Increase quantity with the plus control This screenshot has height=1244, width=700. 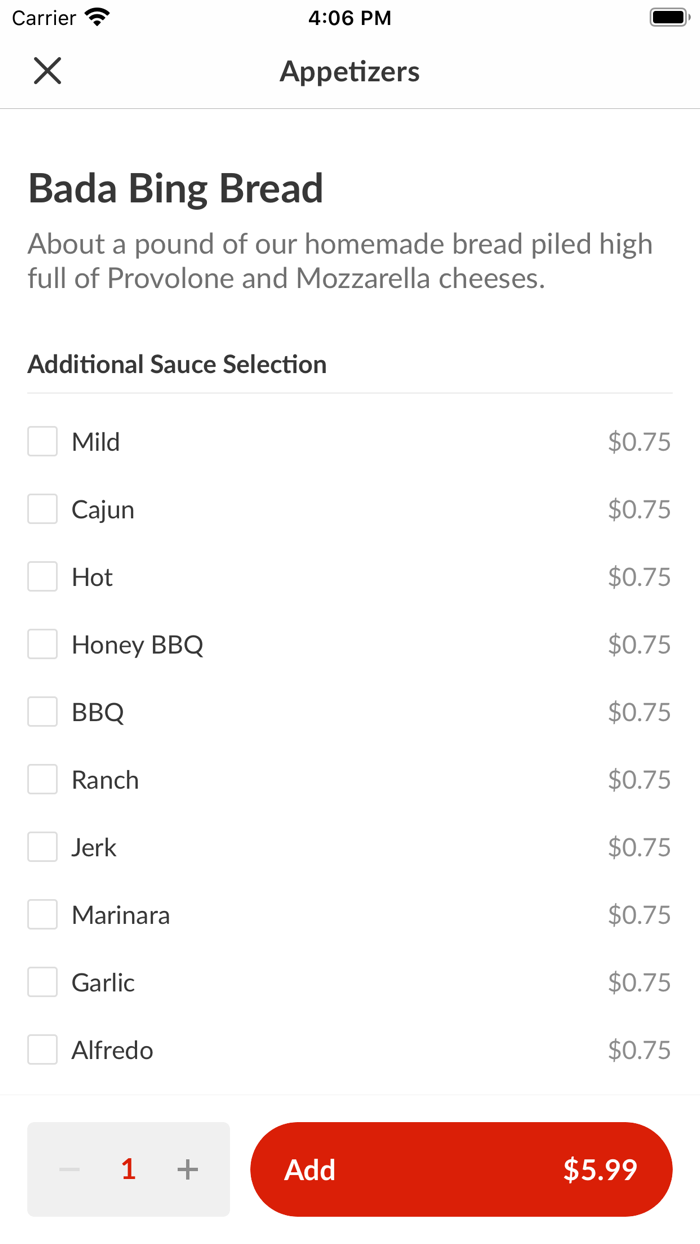pos(187,1169)
